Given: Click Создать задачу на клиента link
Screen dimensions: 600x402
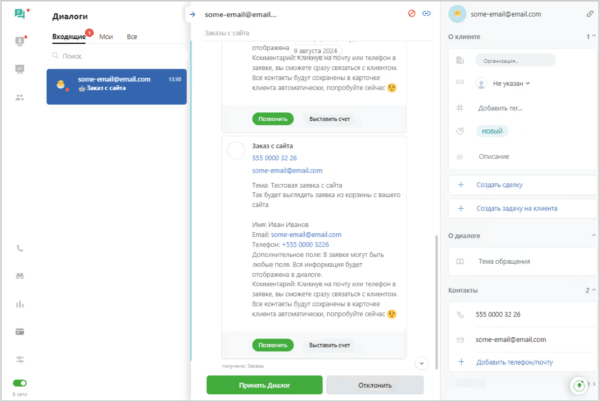Looking at the screenshot, I should tap(517, 208).
